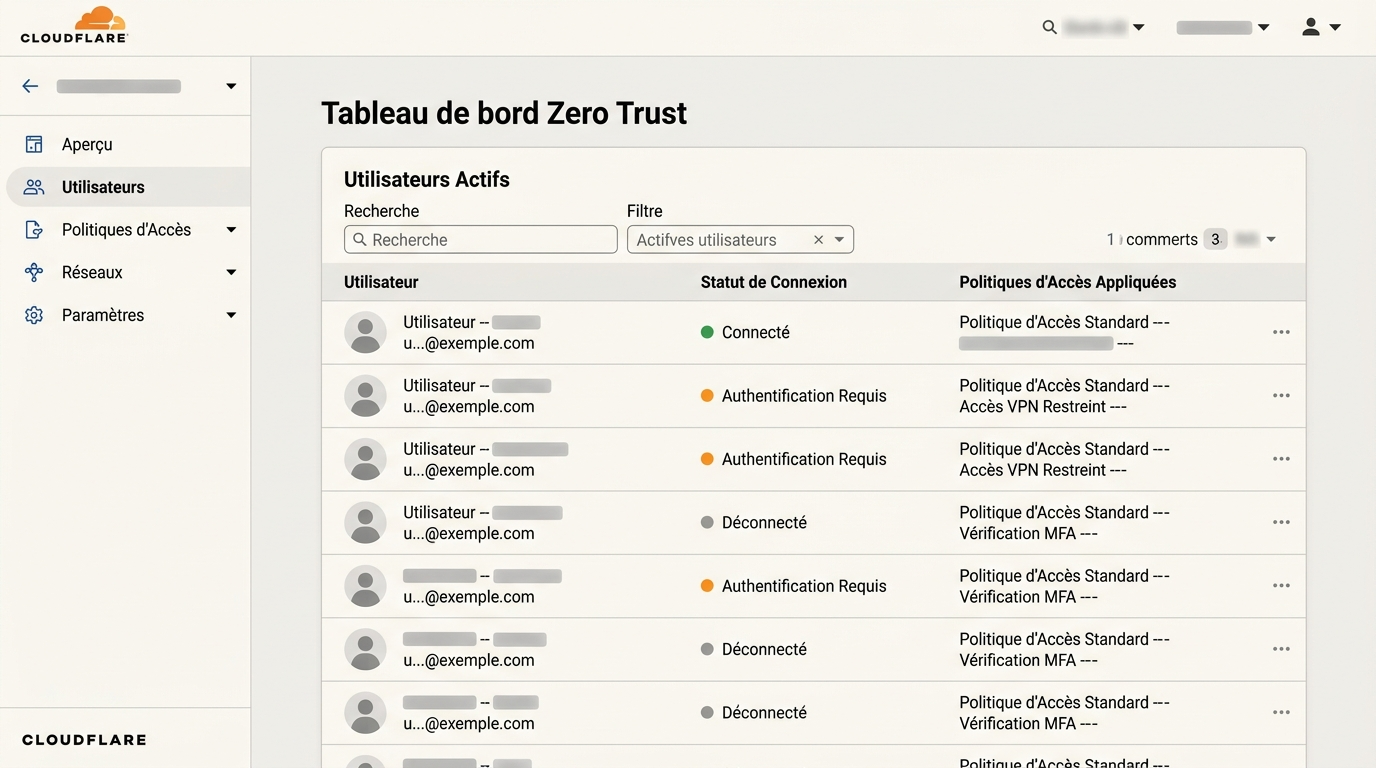Click the Politiques d'Accès document icon
Viewport: 1376px width, 768px height.
click(x=34, y=230)
